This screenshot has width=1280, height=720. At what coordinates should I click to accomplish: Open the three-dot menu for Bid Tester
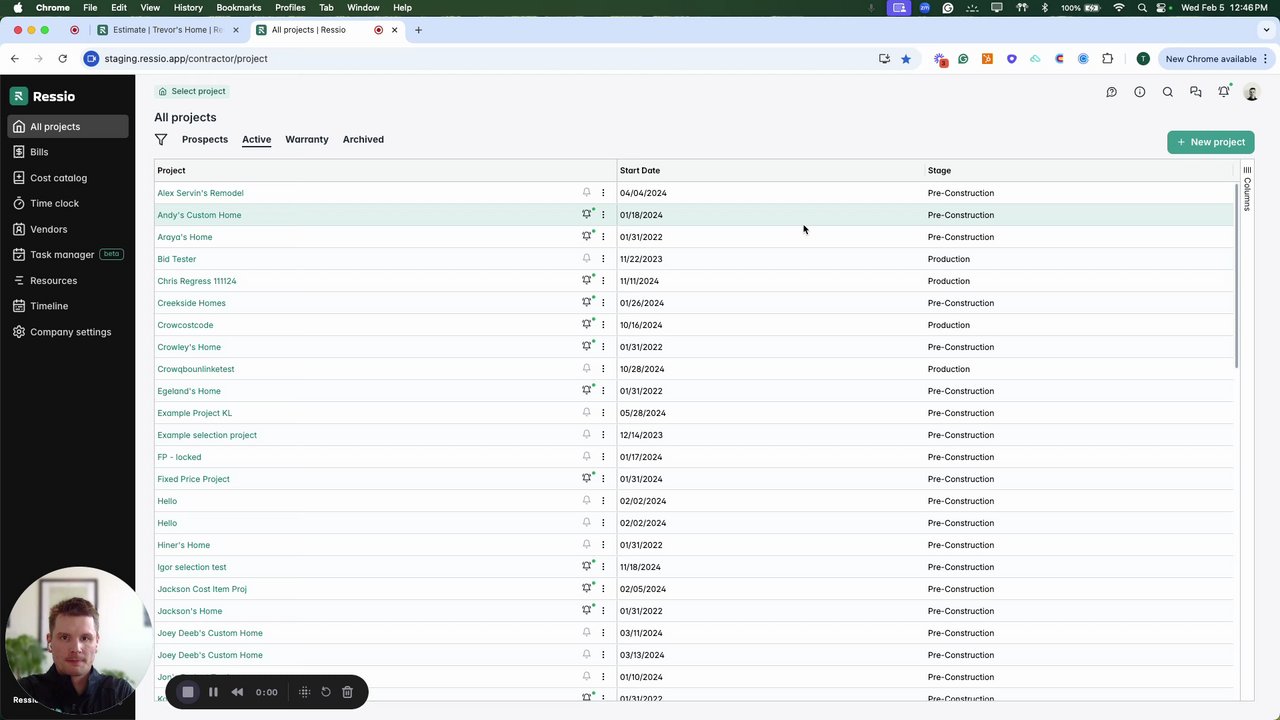pos(603,259)
